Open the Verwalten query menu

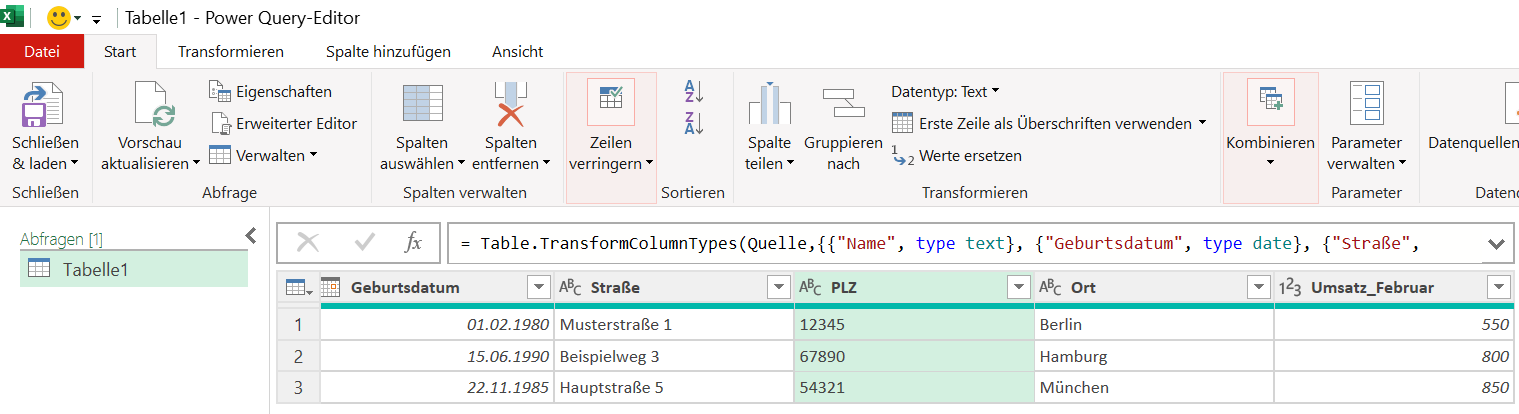(263, 155)
